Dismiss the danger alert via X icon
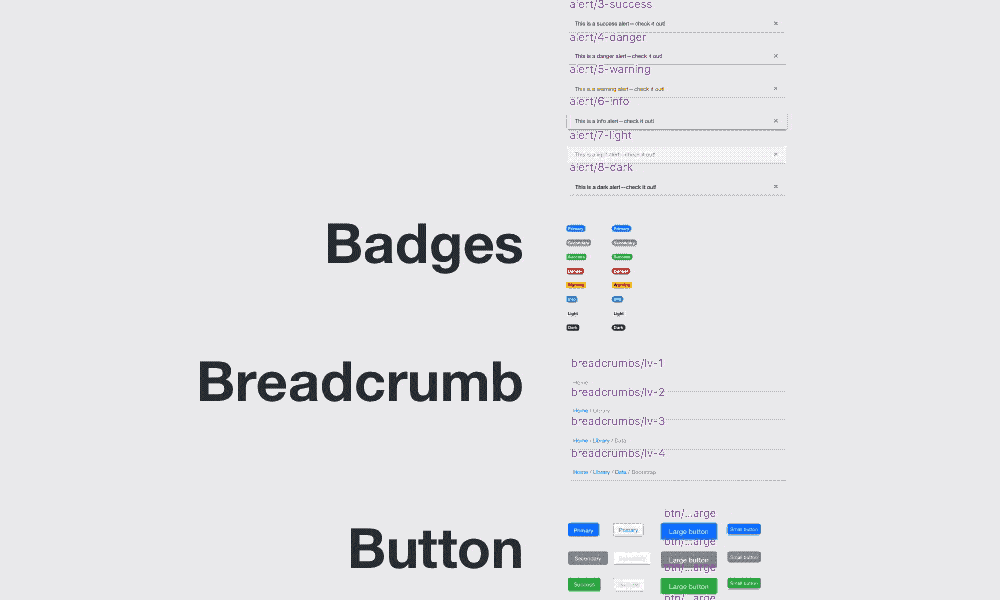Screen dimensions: 1000x600 pyautogui.click(x=775, y=56)
